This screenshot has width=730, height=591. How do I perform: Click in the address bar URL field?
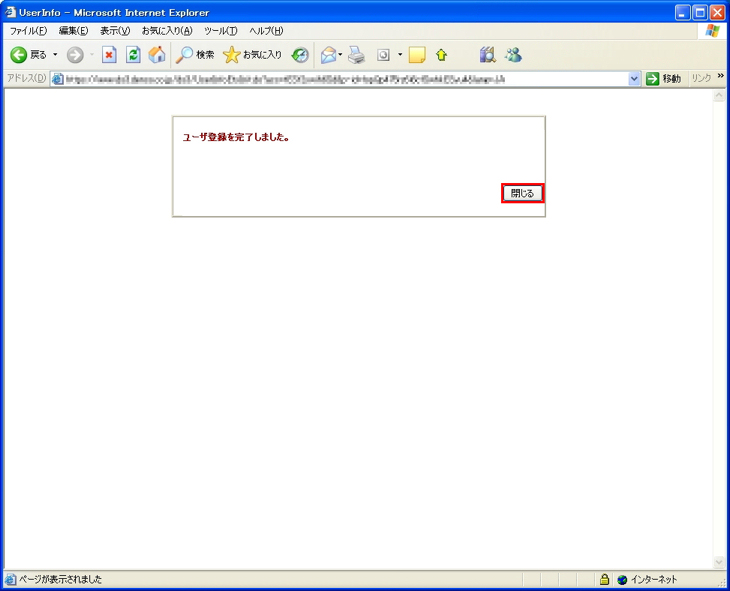340,79
